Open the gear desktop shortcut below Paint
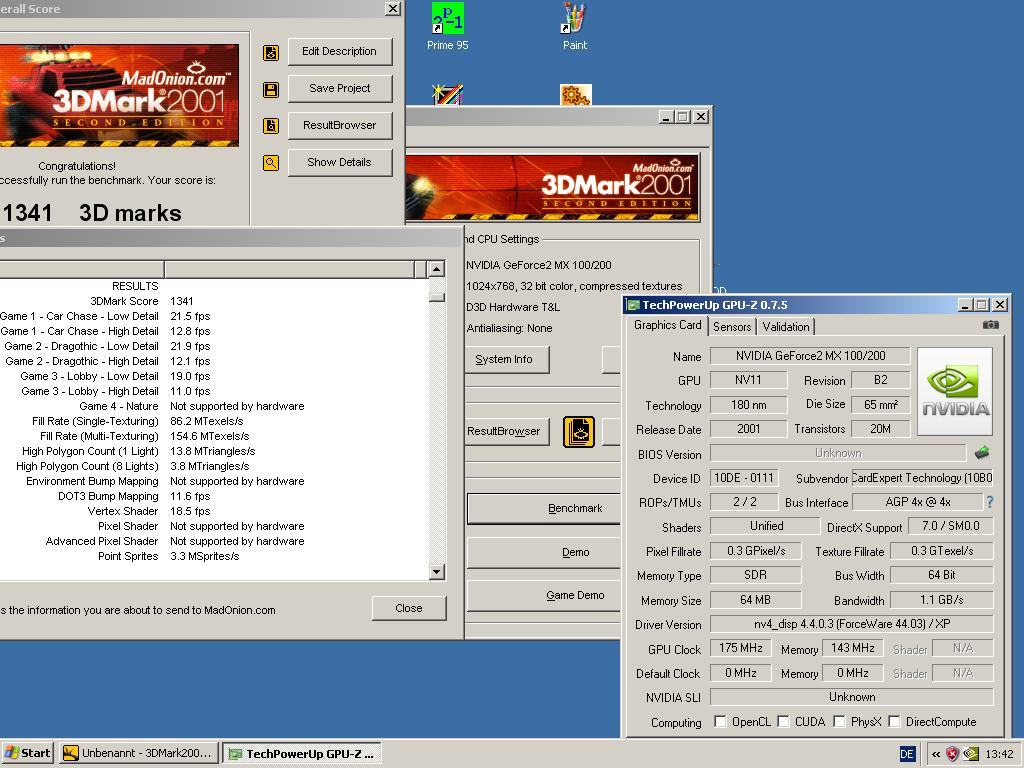 pyautogui.click(x=575, y=95)
